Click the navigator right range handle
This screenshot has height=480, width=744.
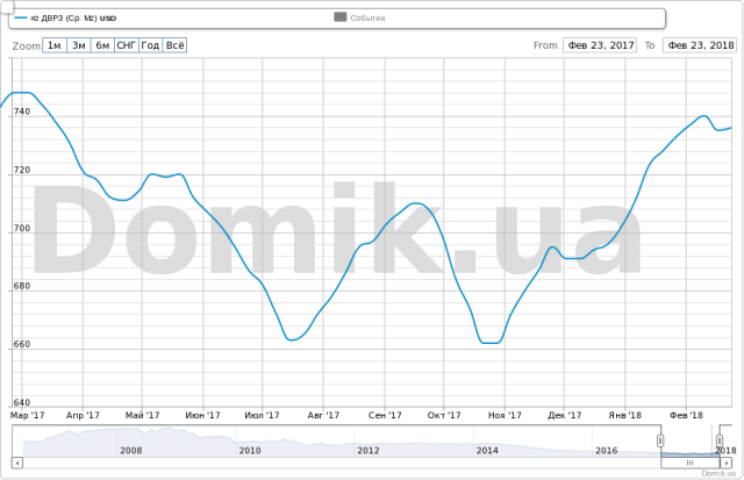pos(719,441)
